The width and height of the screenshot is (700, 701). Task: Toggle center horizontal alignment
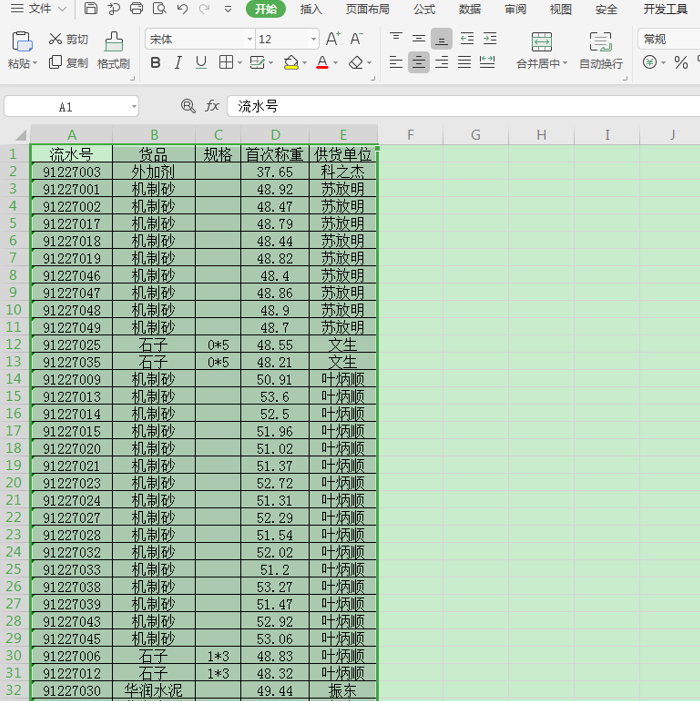coord(419,62)
